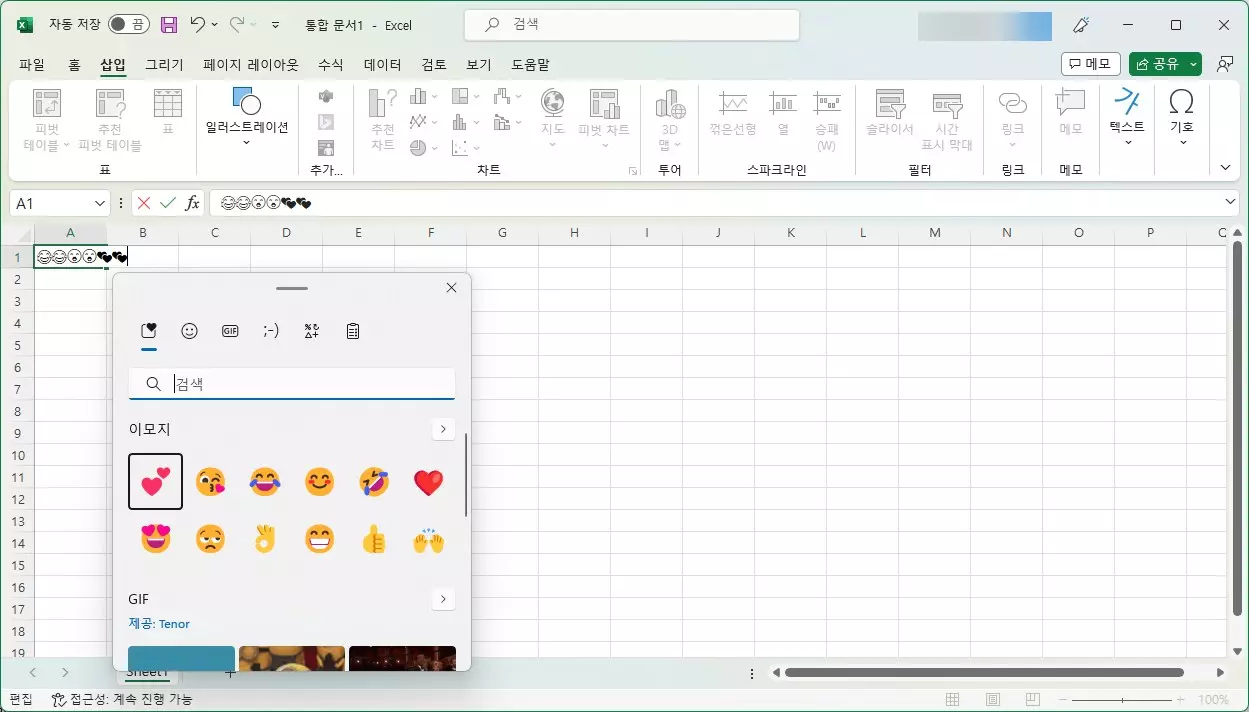
Task: Collapse the ribbon with the chevron arrow
Action: point(1226,167)
